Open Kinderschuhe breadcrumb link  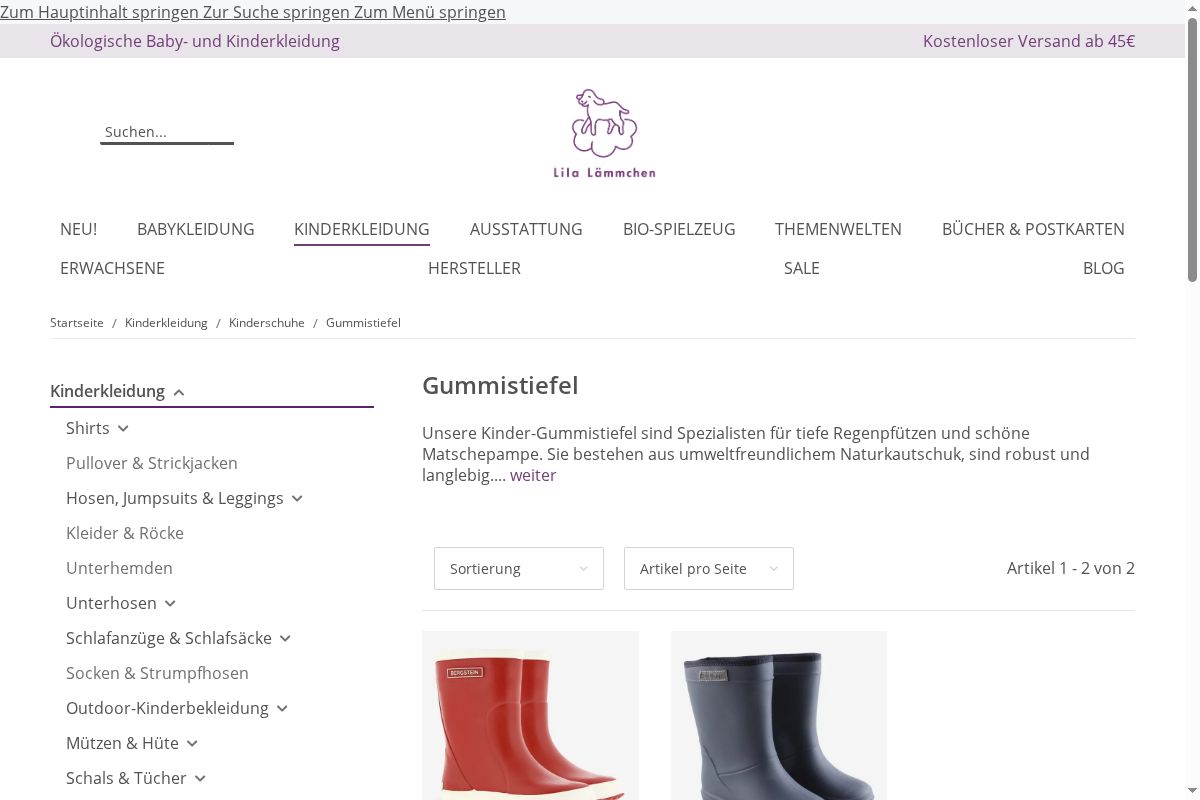(x=267, y=323)
